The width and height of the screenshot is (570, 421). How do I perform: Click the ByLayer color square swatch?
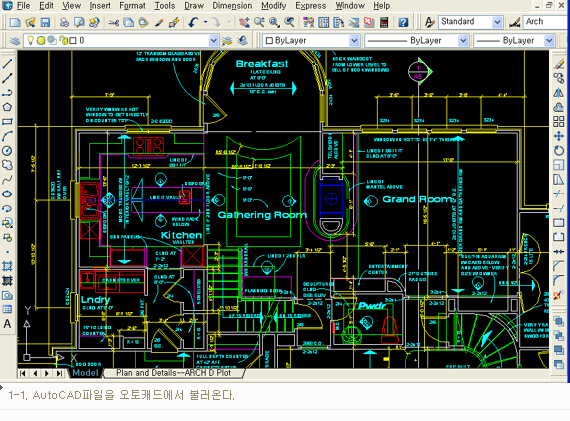point(269,40)
